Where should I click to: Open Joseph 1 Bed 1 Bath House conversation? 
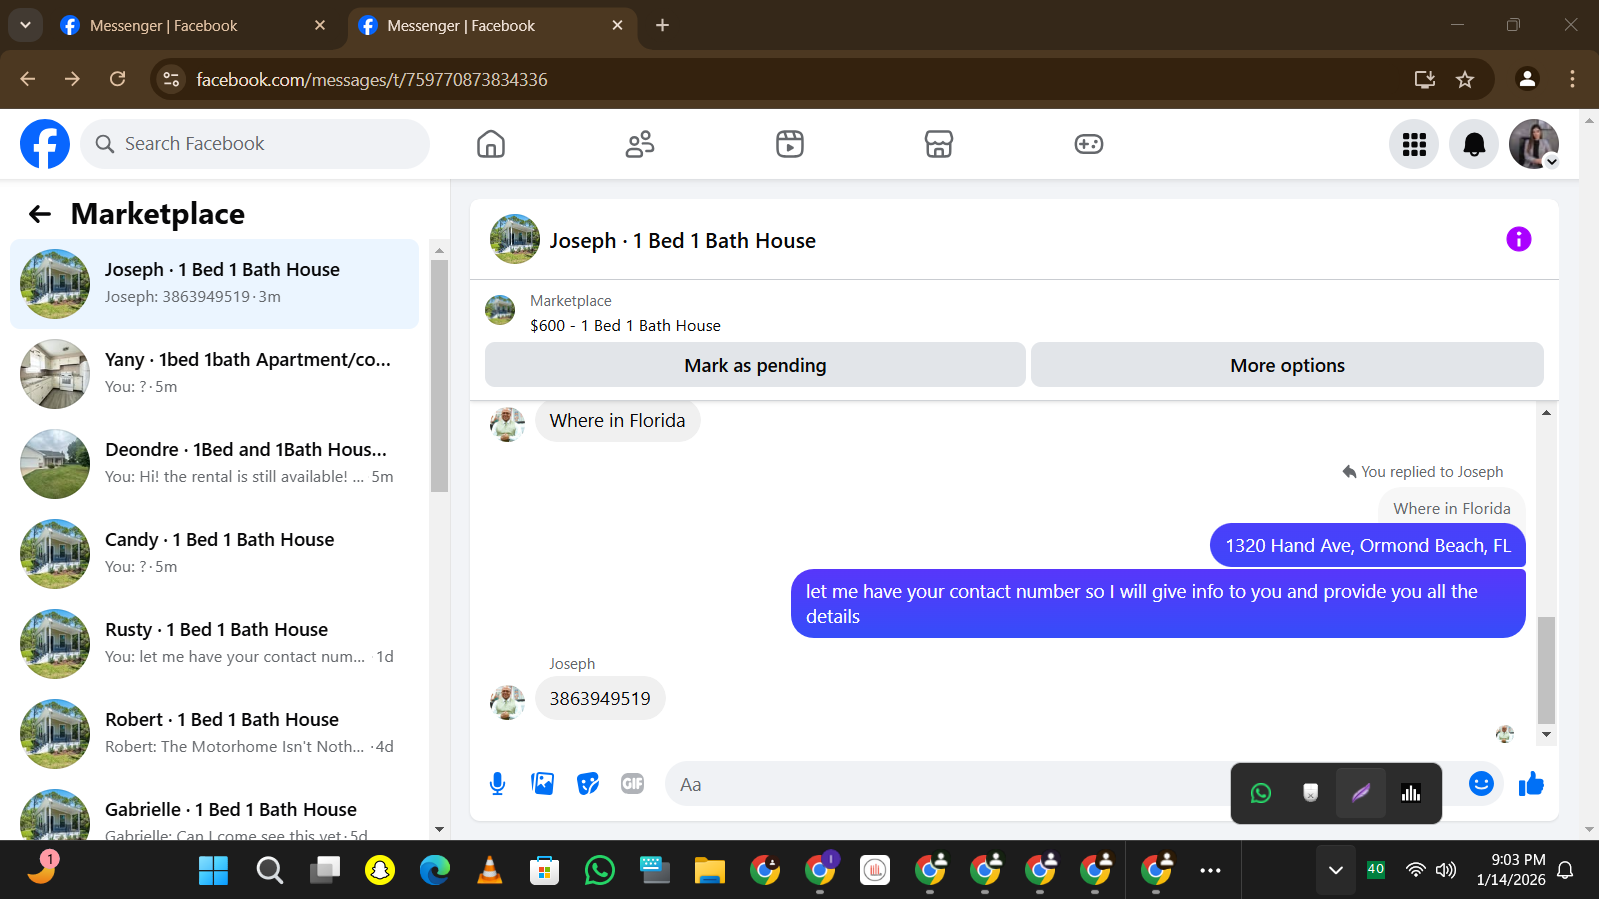[215, 284]
